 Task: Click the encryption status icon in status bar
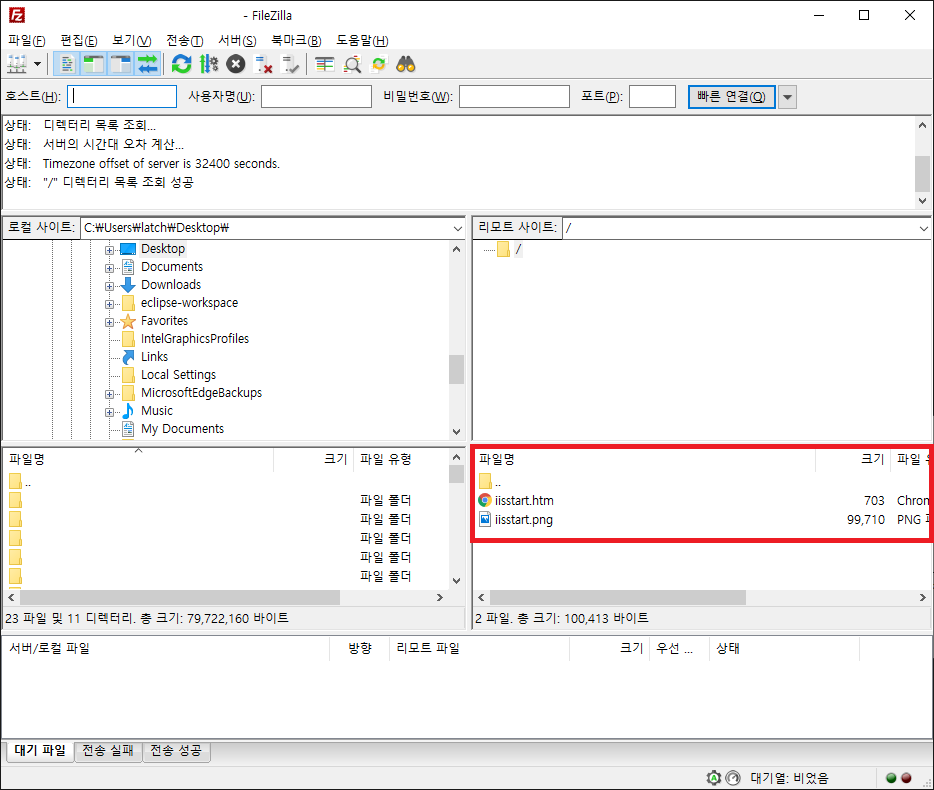(714, 777)
